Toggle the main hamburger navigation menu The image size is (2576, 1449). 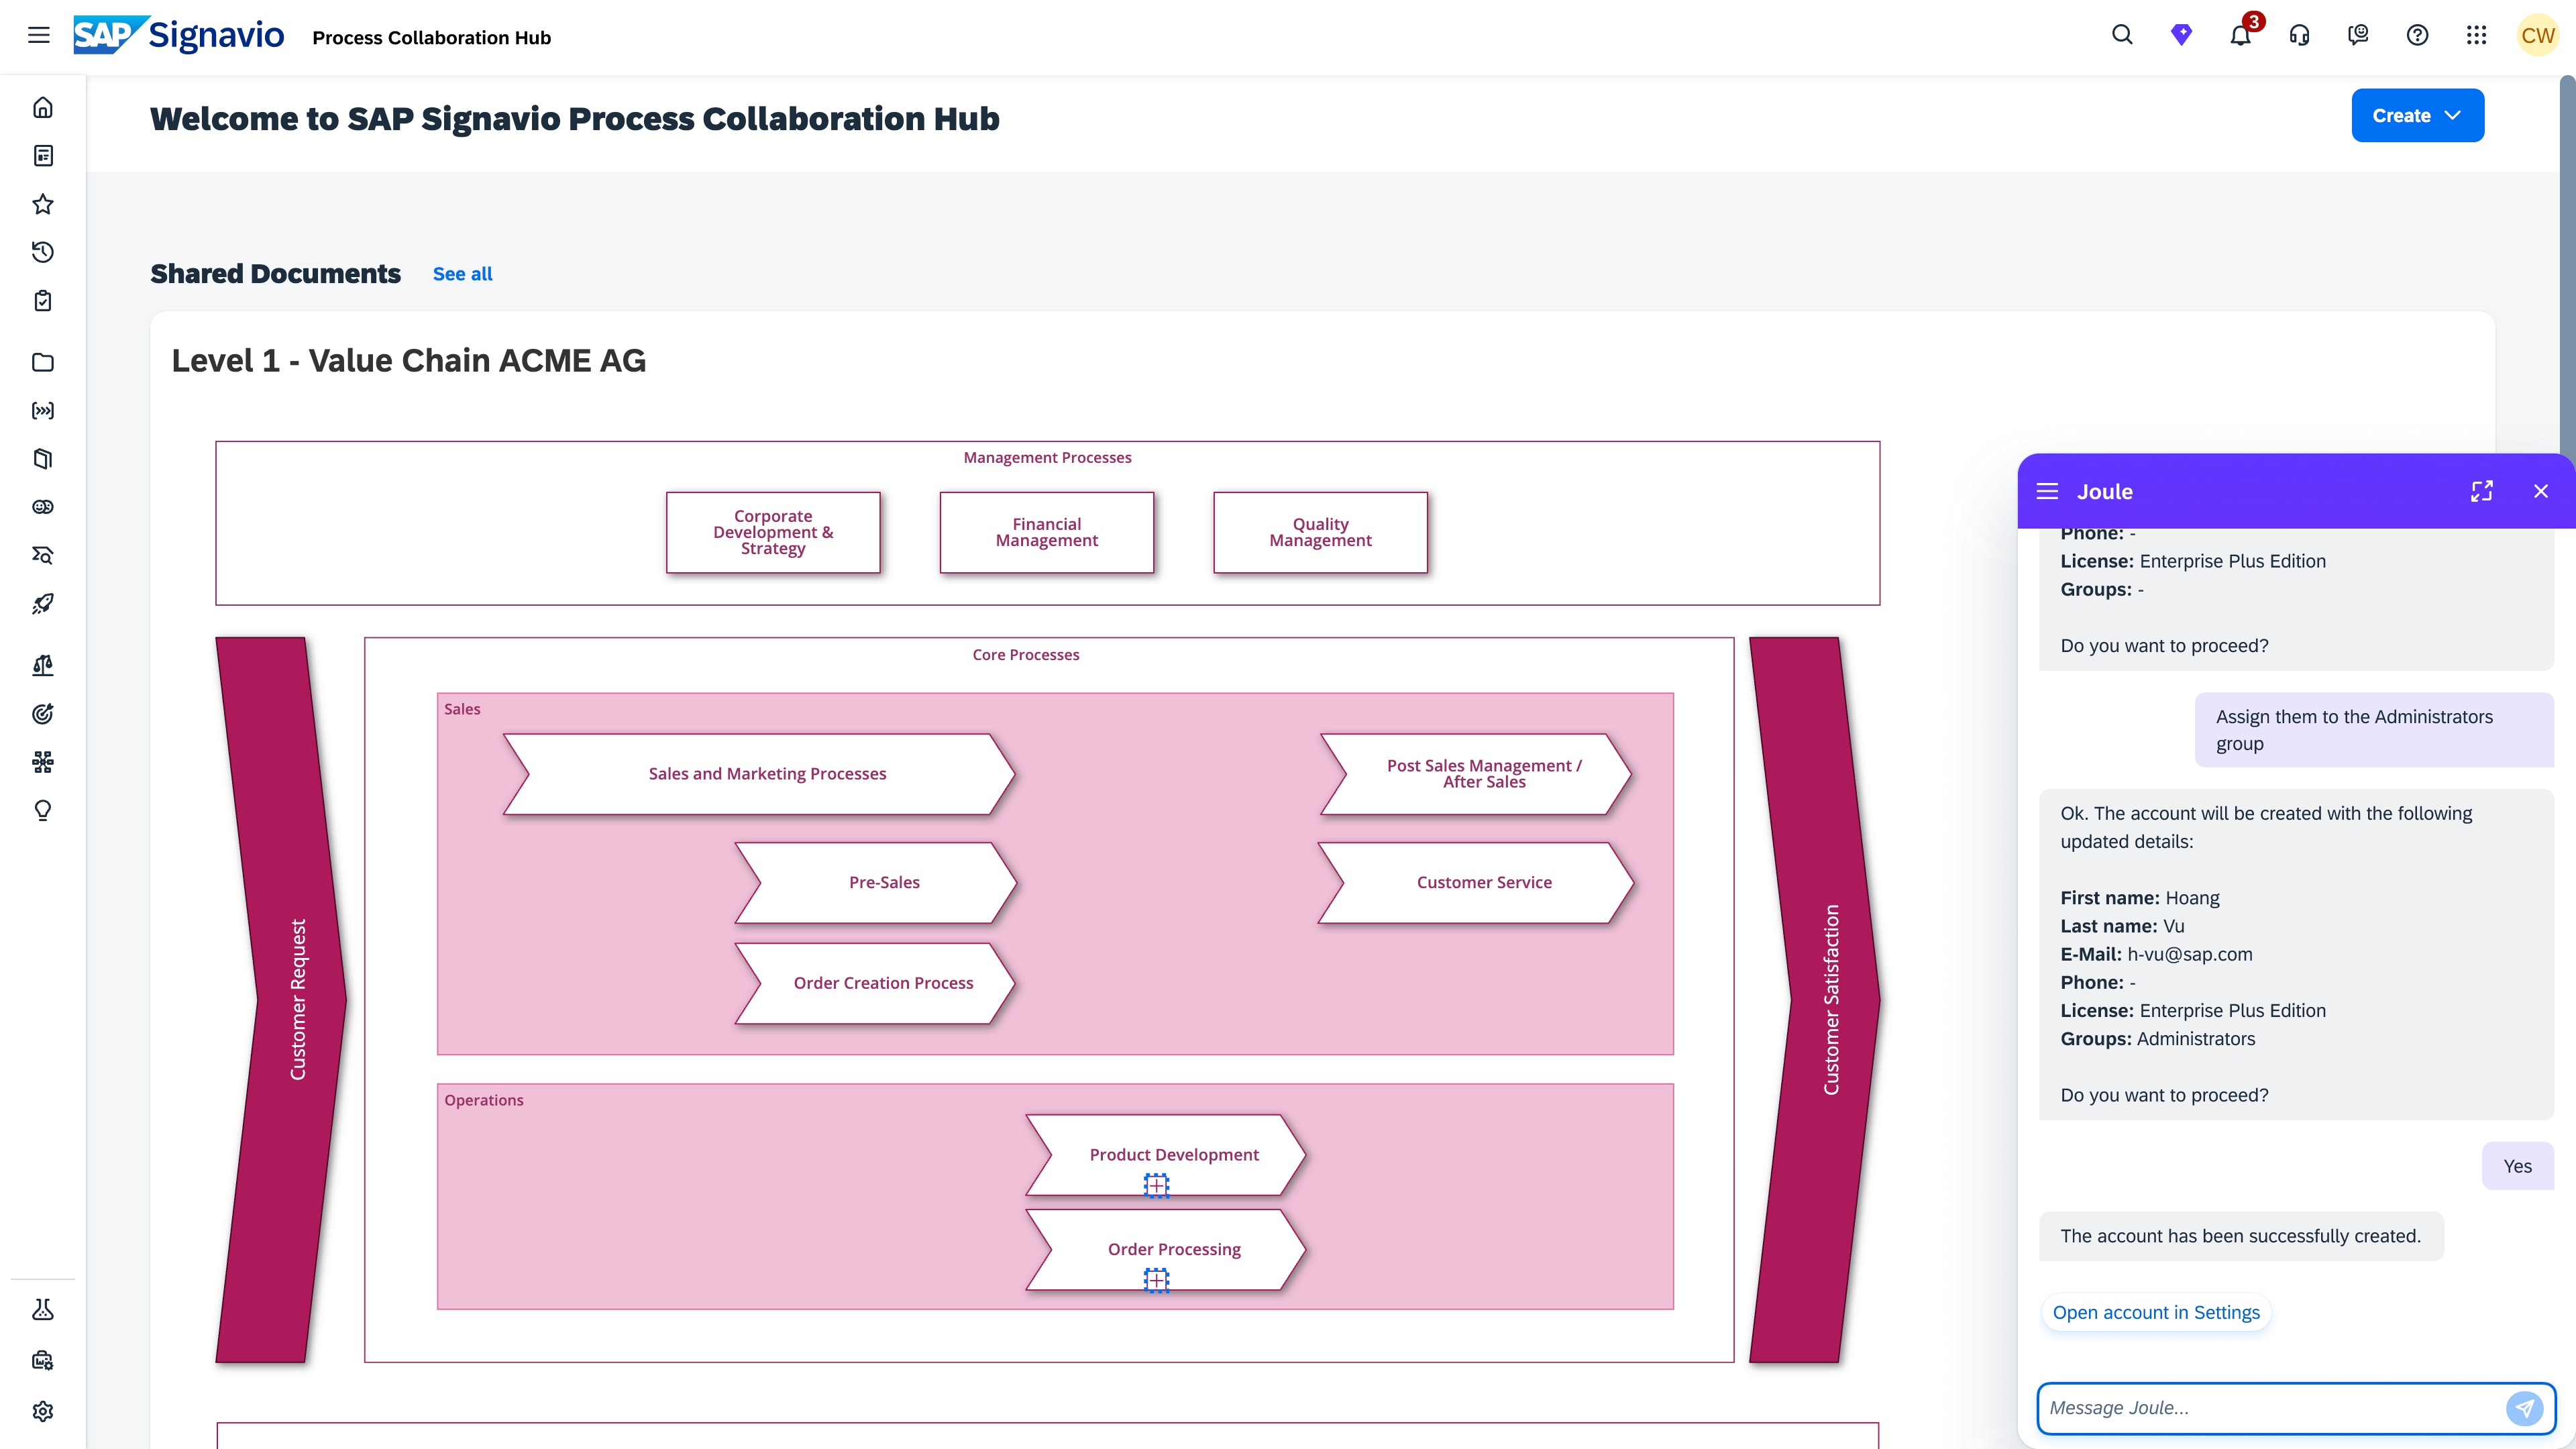pos(38,36)
